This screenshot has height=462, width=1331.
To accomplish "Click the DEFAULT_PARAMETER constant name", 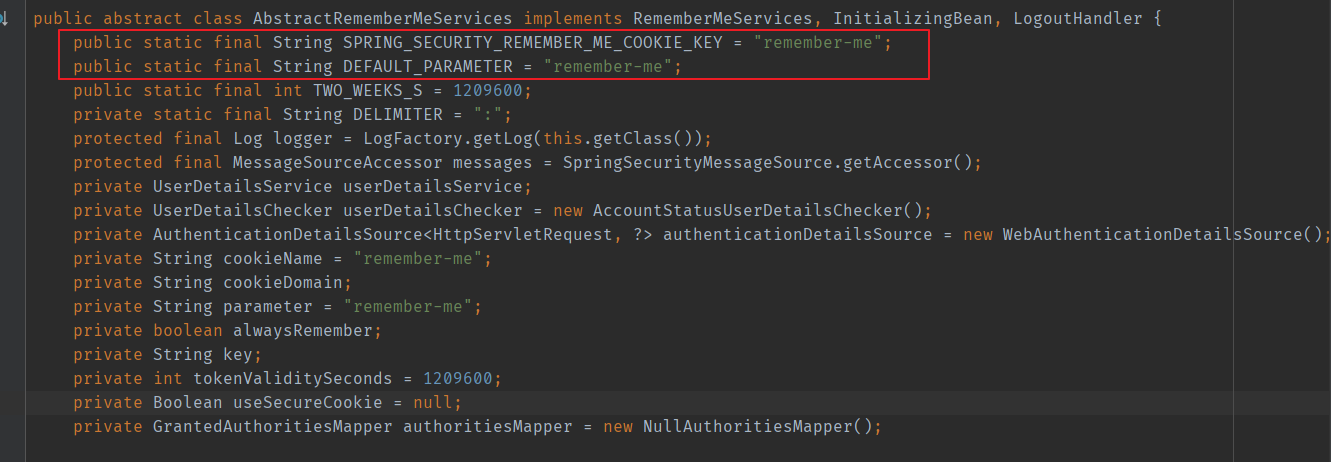I will [x=428, y=66].
